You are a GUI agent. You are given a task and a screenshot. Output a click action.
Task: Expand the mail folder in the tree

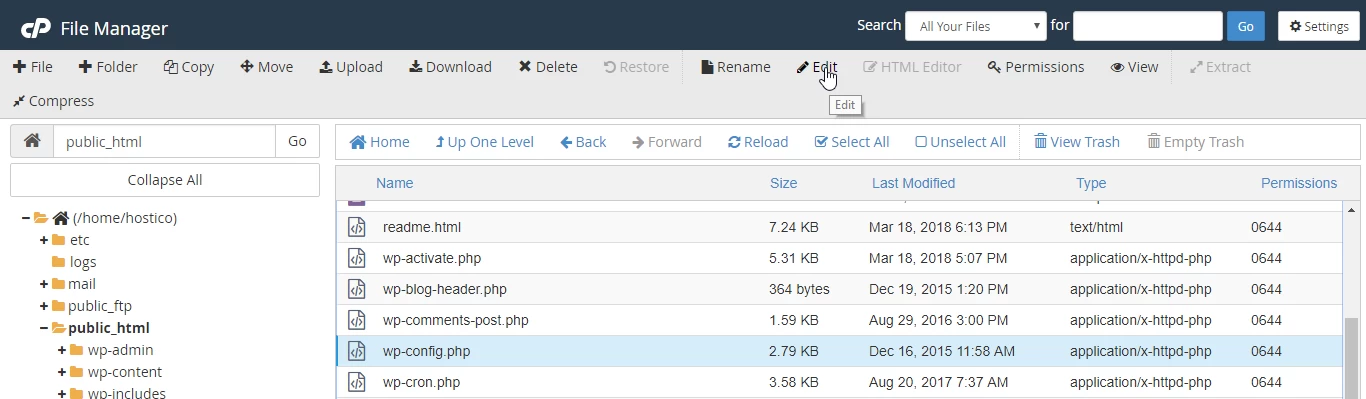tap(44, 284)
